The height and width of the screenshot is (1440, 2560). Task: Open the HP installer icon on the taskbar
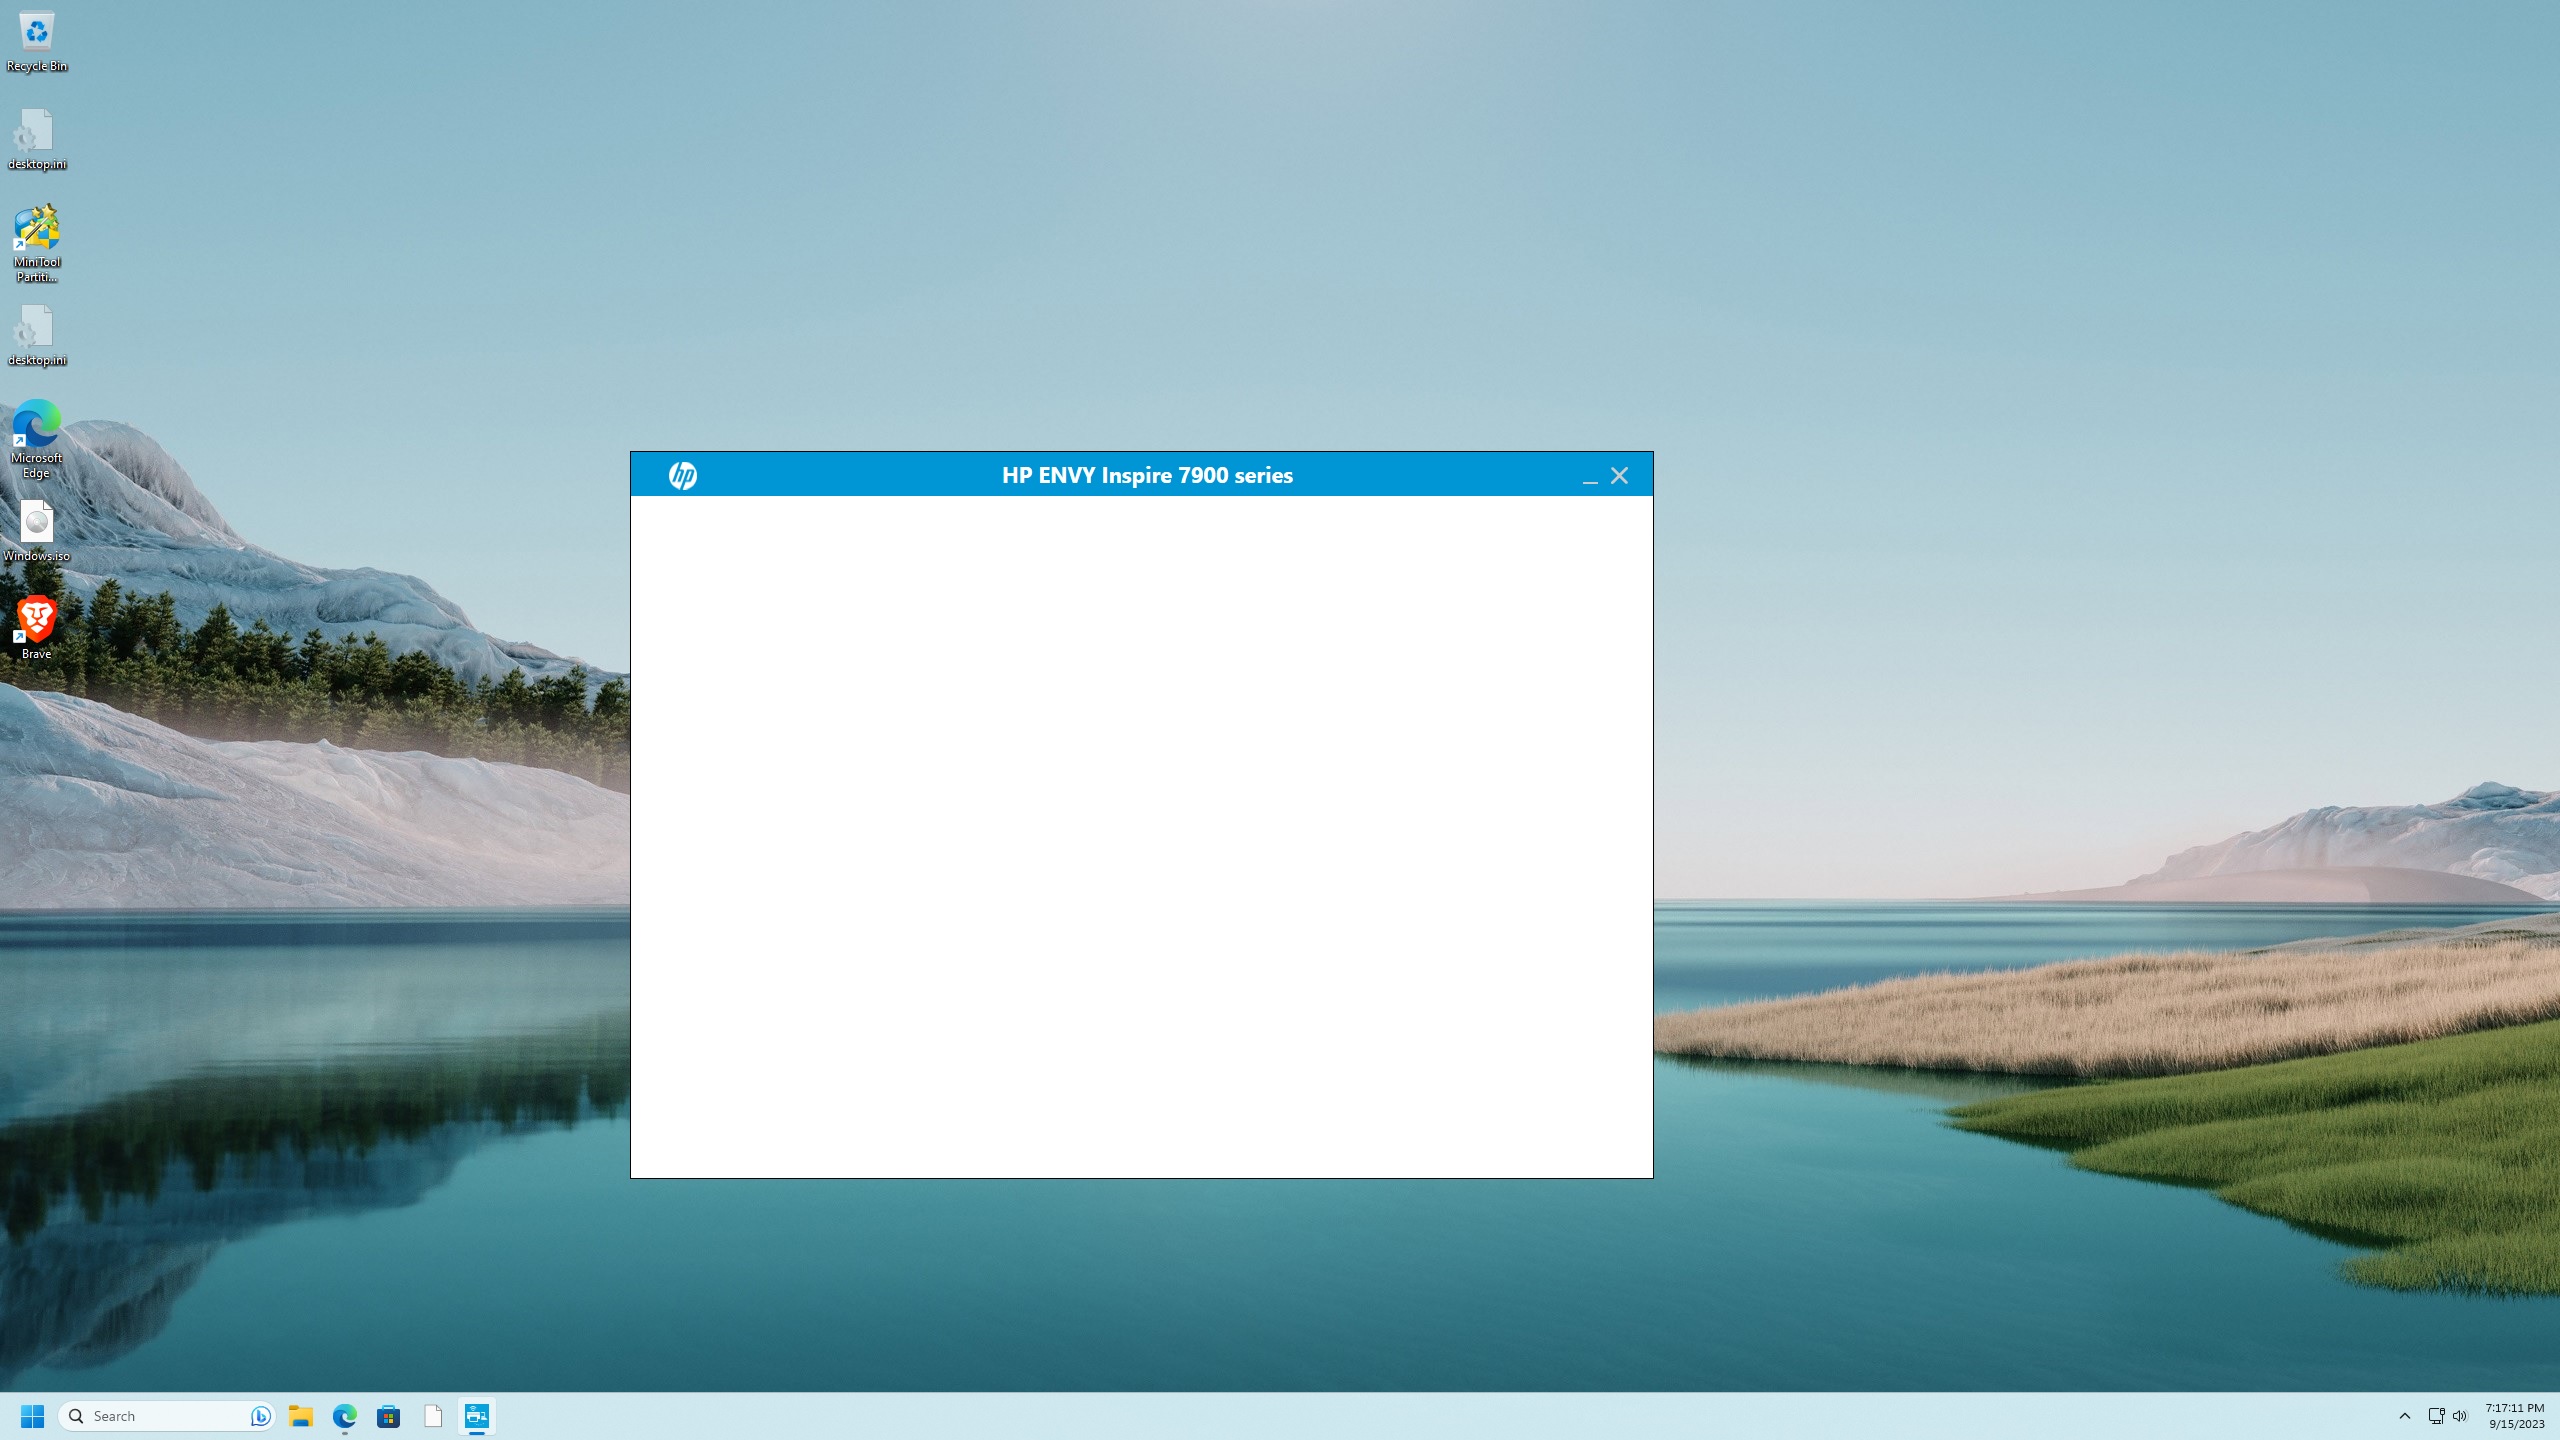(x=475, y=1416)
